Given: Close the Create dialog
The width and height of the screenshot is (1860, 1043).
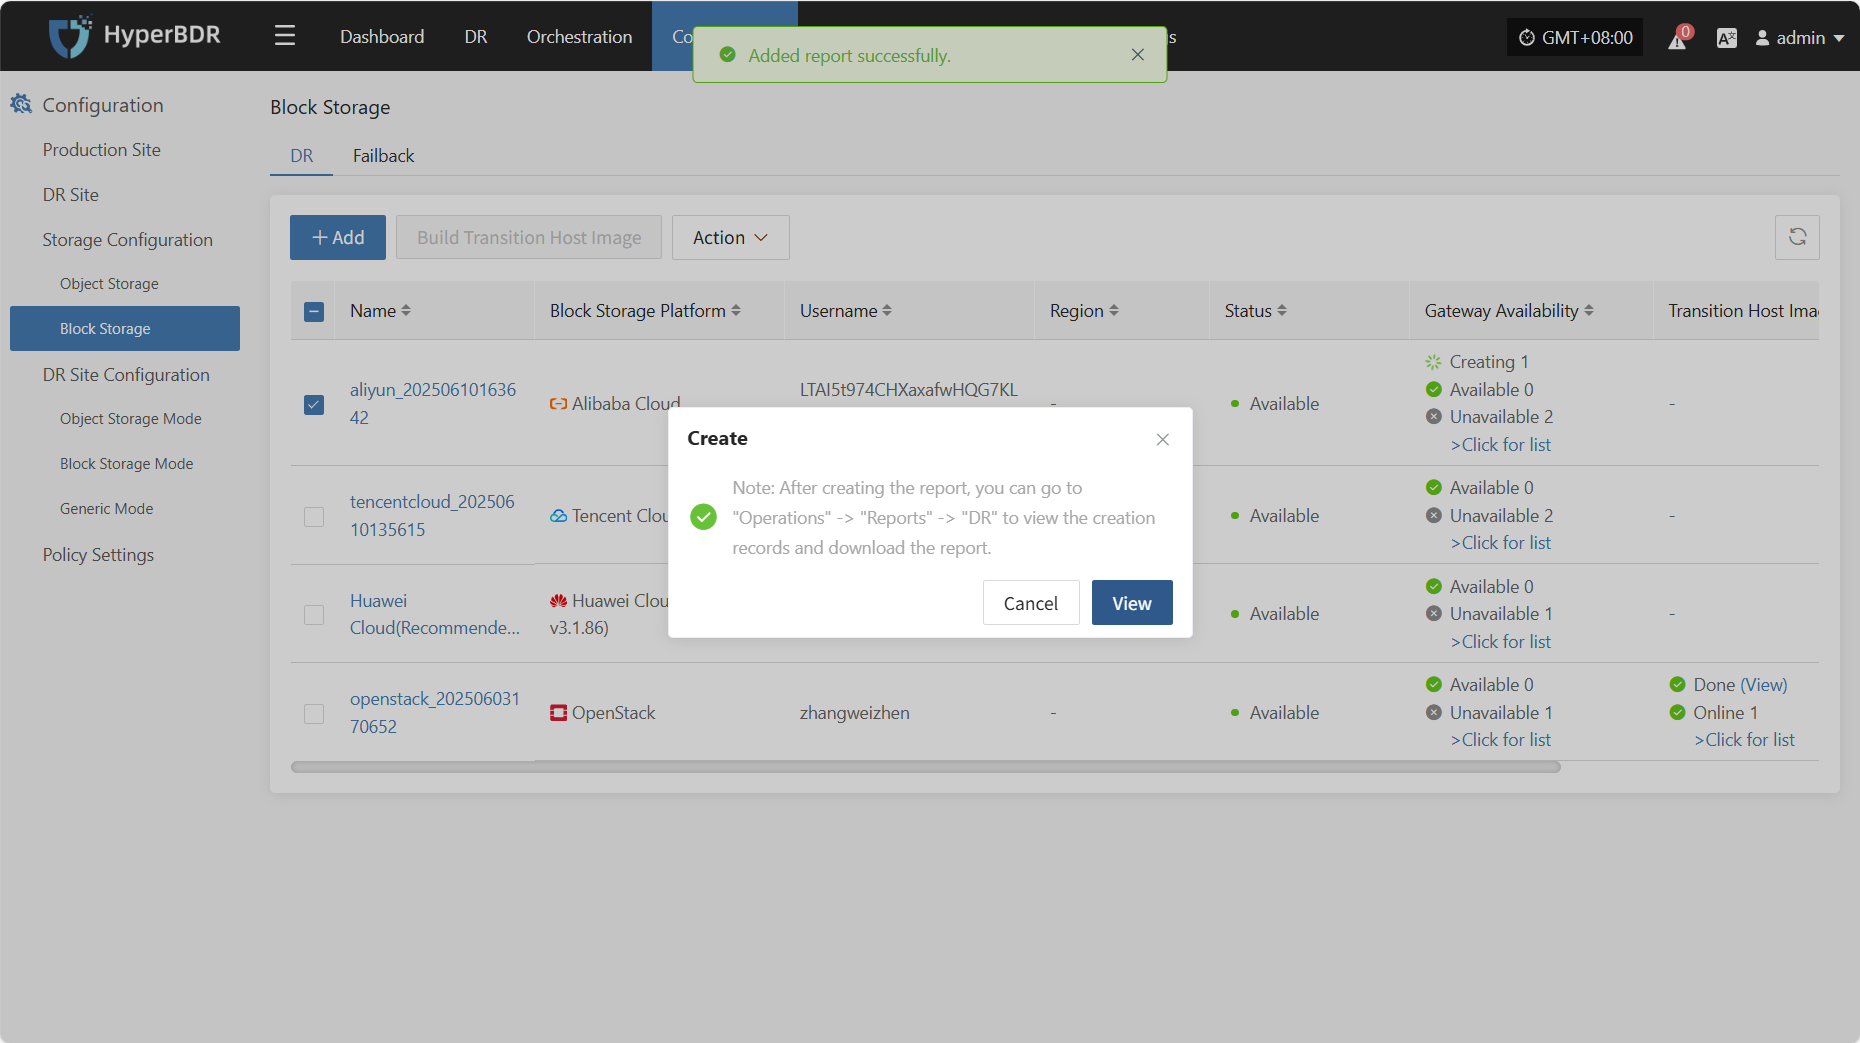Looking at the screenshot, I should [x=1162, y=439].
